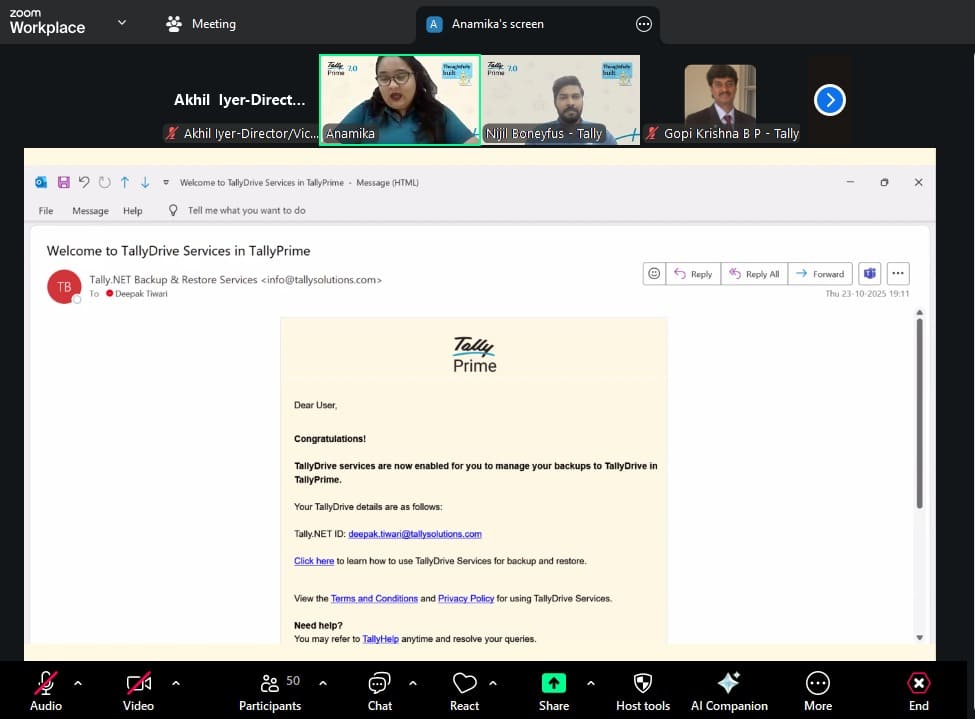Select Nijil Boneyfus video thumbnail
The width and height of the screenshot is (975, 719).
pyautogui.click(x=561, y=100)
